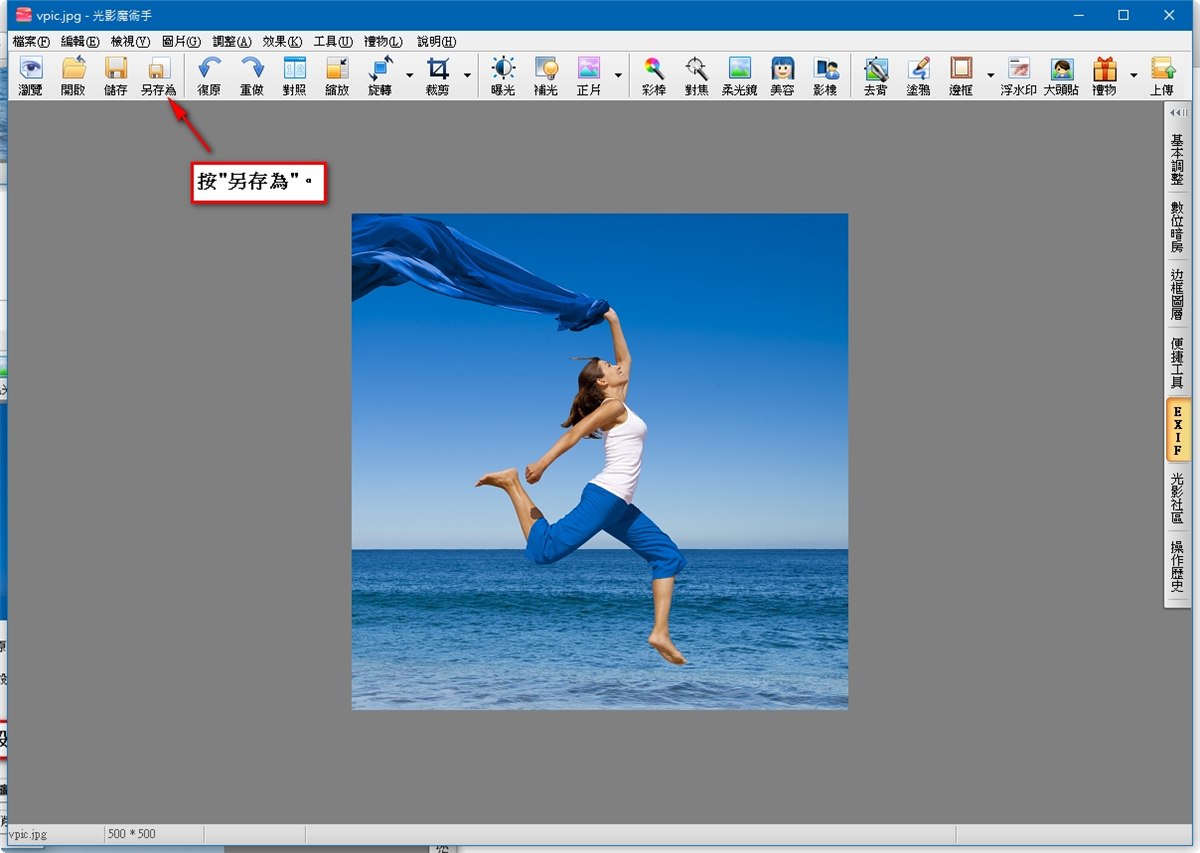Click the 浮水印 watermark icon
The height and width of the screenshot is (853, 1200).
(1018, 75)
